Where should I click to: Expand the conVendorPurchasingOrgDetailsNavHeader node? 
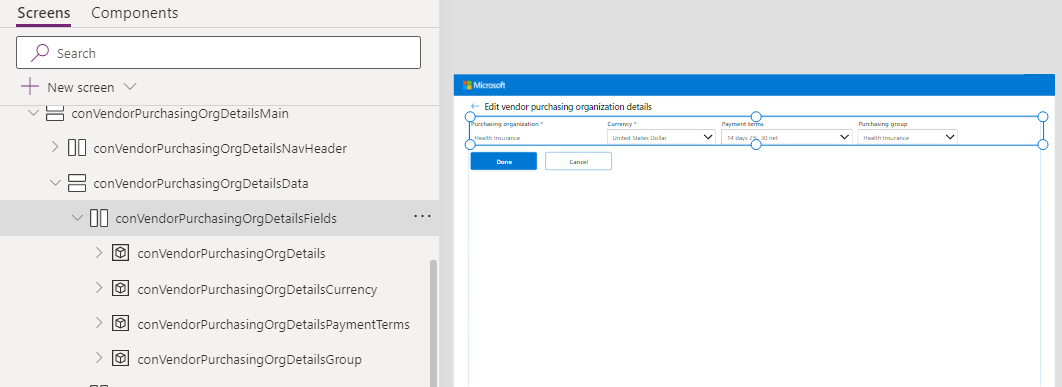tap(56, 147)
